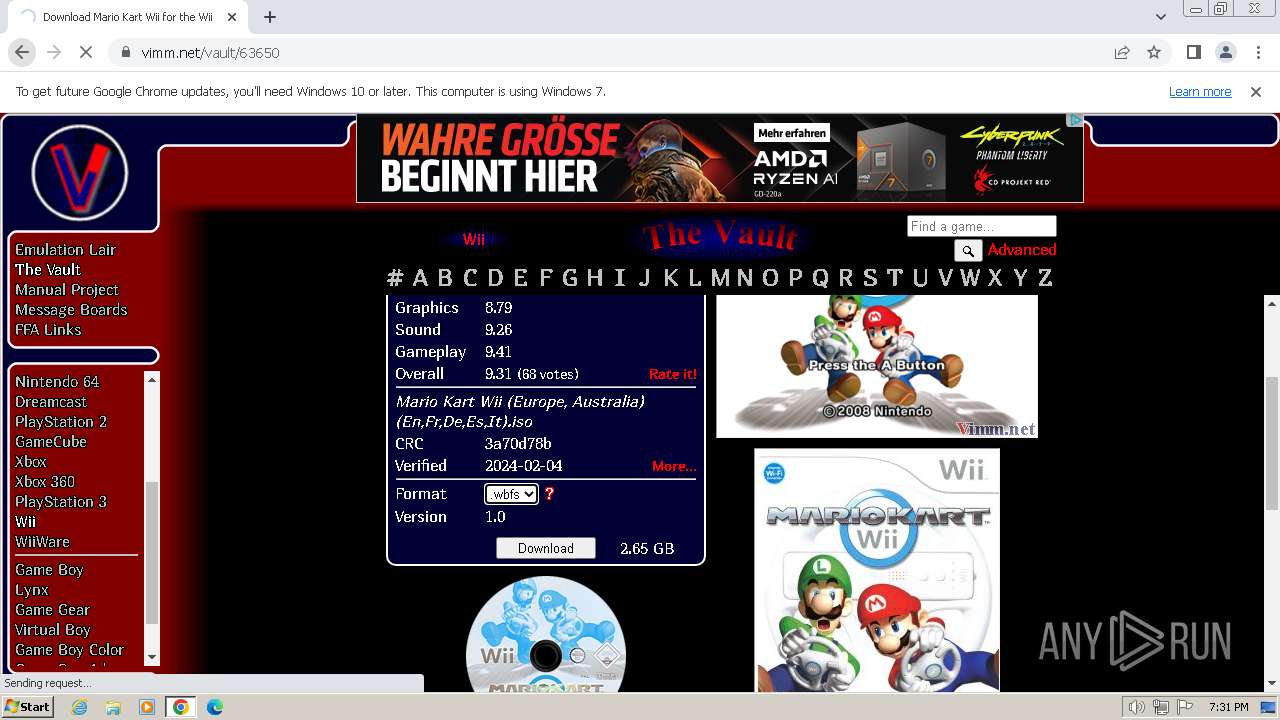Screen dimensions: 1280x720
Task: Open the Format .wbfs dropdown
Action: [511, 494]
